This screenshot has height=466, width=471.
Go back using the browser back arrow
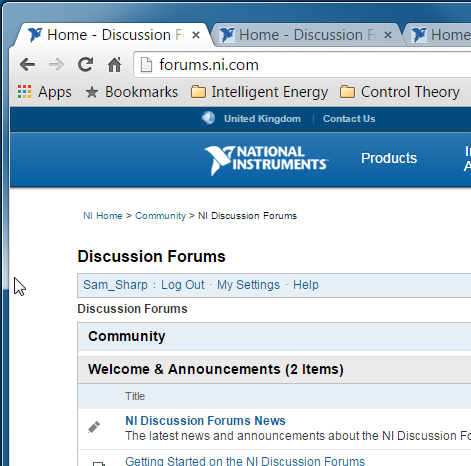[x=27, y=65]
